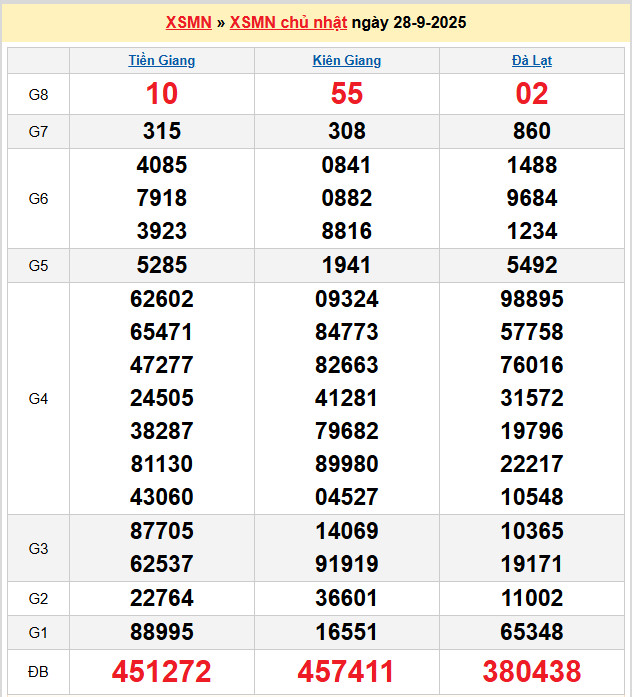632x697 pixels.
Task: Select G5 result 5492 for Đà Lạt
Action: pos(532,265)
